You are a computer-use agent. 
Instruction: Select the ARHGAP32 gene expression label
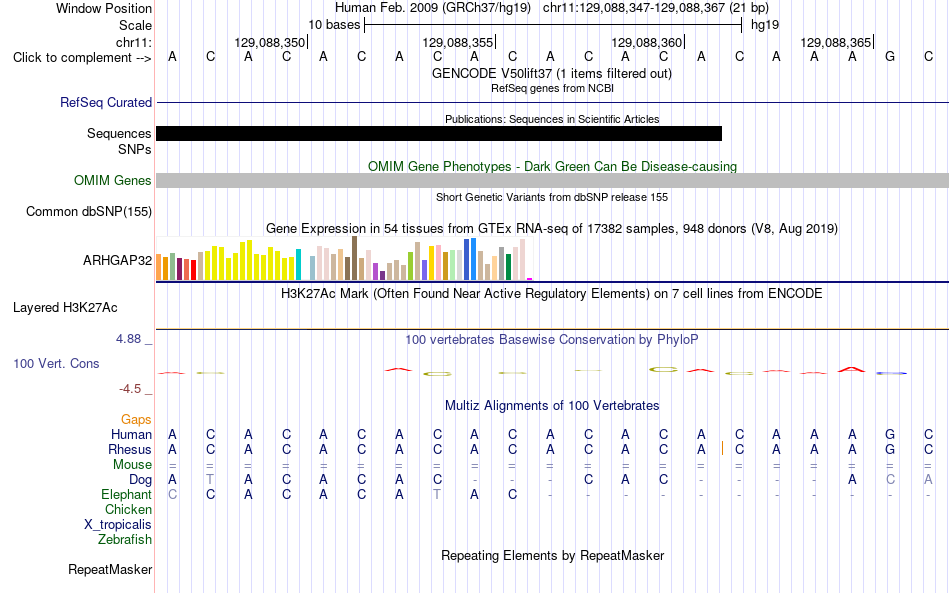pos(117,260)
